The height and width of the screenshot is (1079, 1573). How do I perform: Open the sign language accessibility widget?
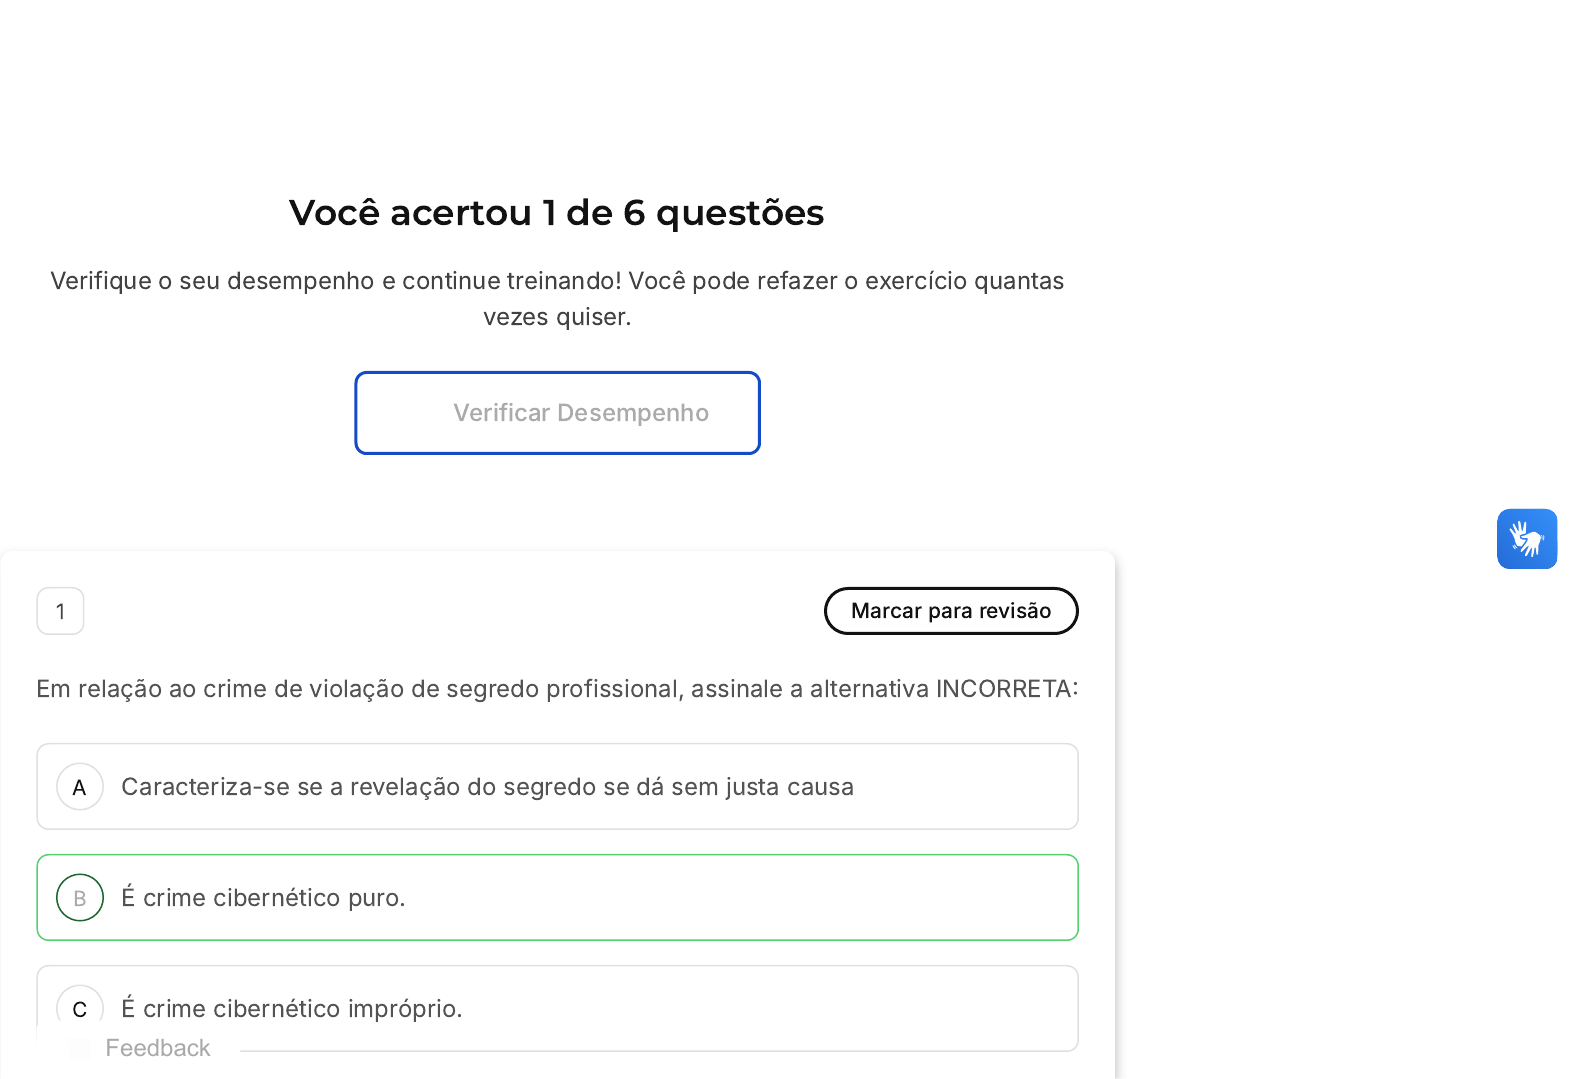(1526, 539)
